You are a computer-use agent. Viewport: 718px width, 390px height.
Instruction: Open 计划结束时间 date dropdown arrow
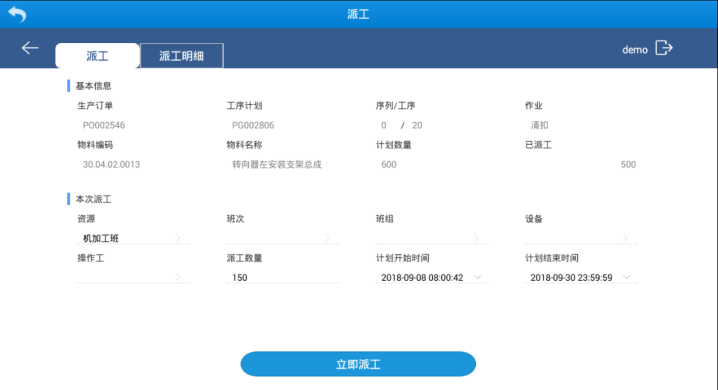click(626, 277)
